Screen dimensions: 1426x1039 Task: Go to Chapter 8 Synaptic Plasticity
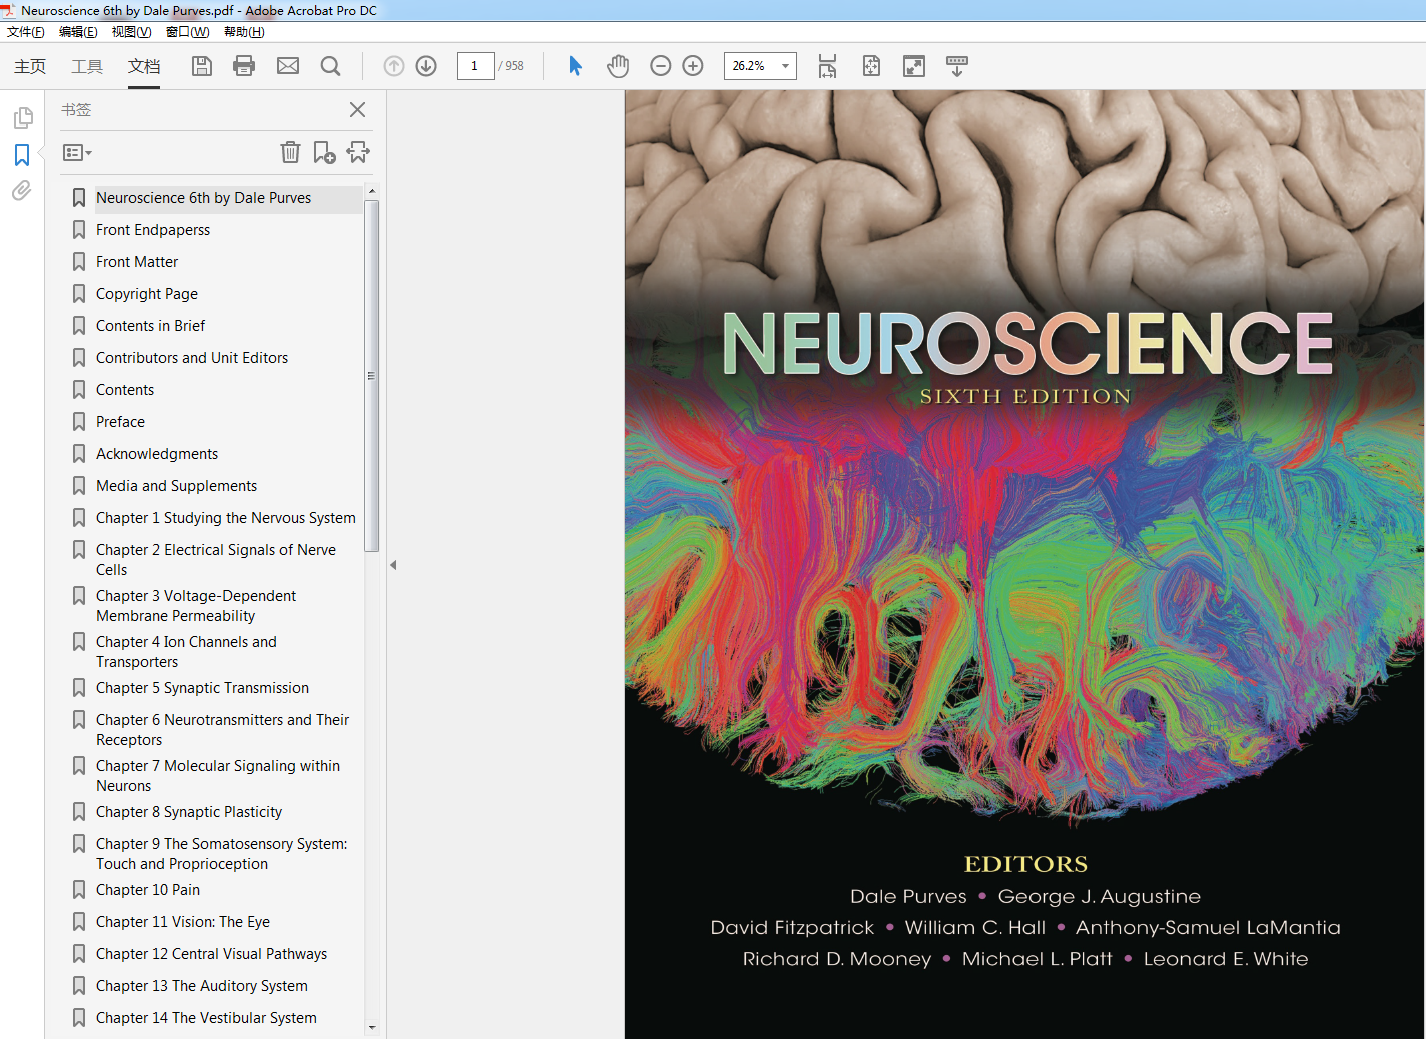(189, 812)
